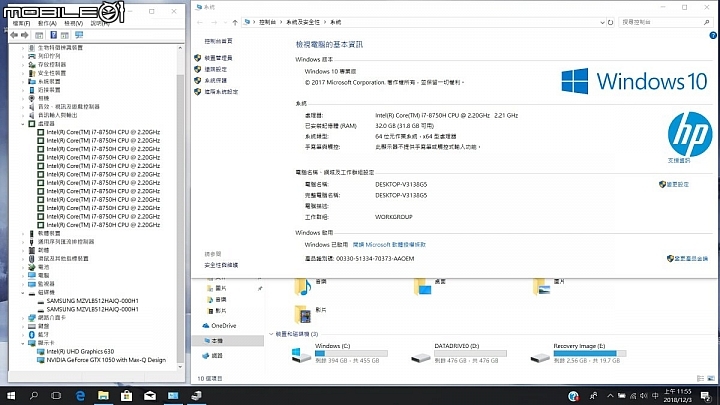Click the Refresh button beside address bar
Image resolution: width=720 pixels, height=405 pixels.
point(610,22)
